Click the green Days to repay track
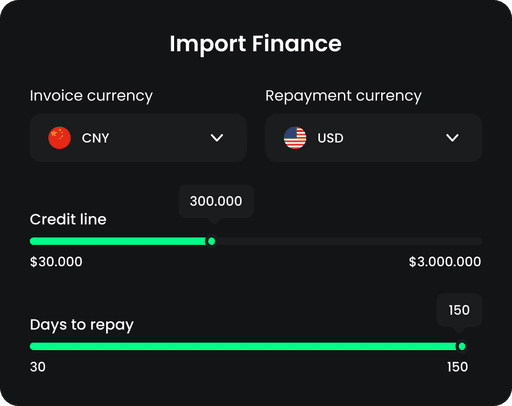Screen dimensions: 512x406 click(243, 347)
